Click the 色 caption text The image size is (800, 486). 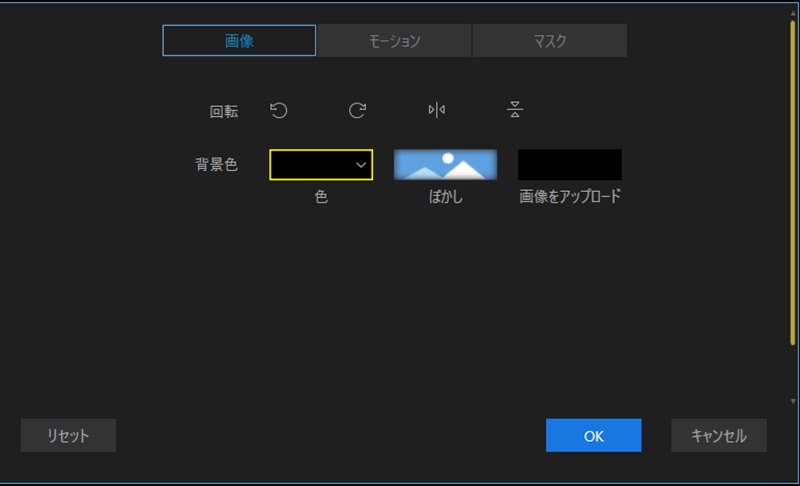pyautogui.click(x=321, y=196)
